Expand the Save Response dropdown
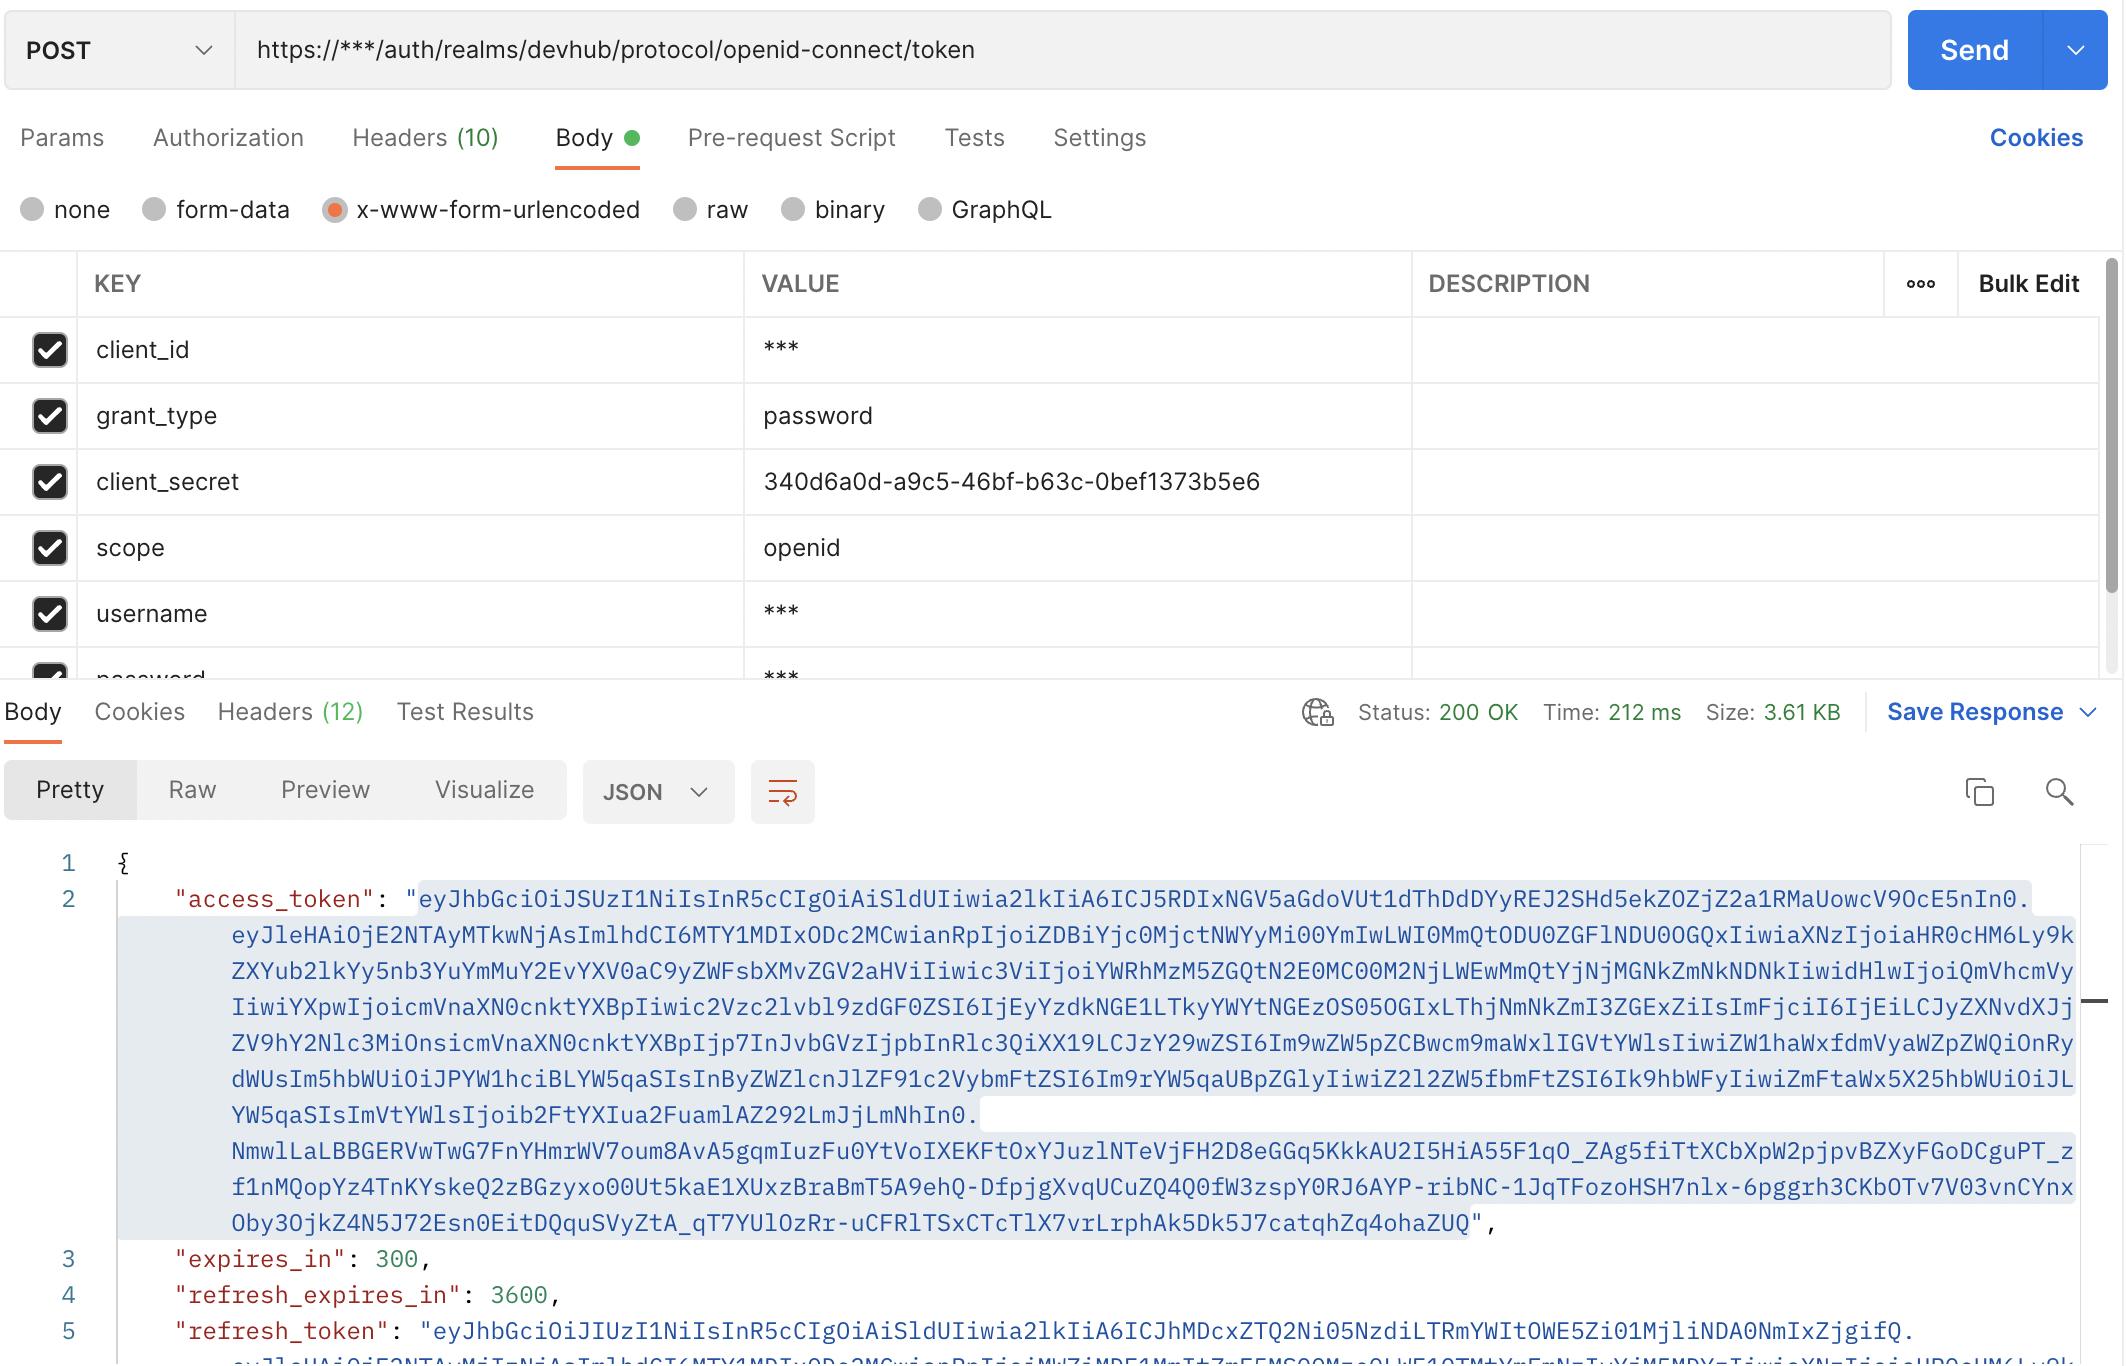This screenshot has width=2126, height=1366. [2088, 712]
